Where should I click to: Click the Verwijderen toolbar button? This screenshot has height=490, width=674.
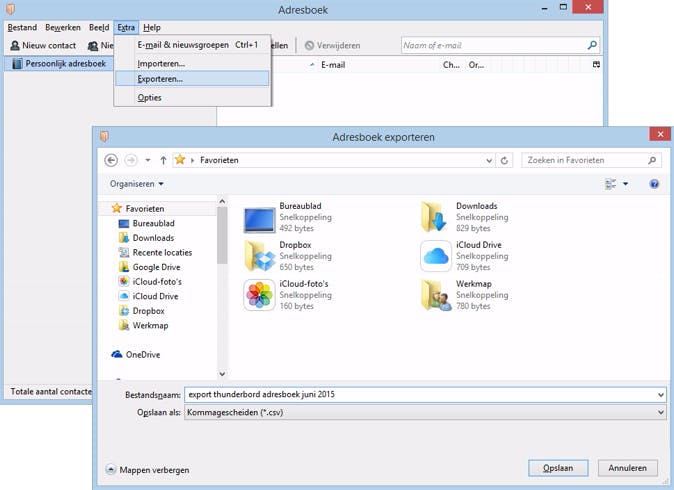pos(332,46)
